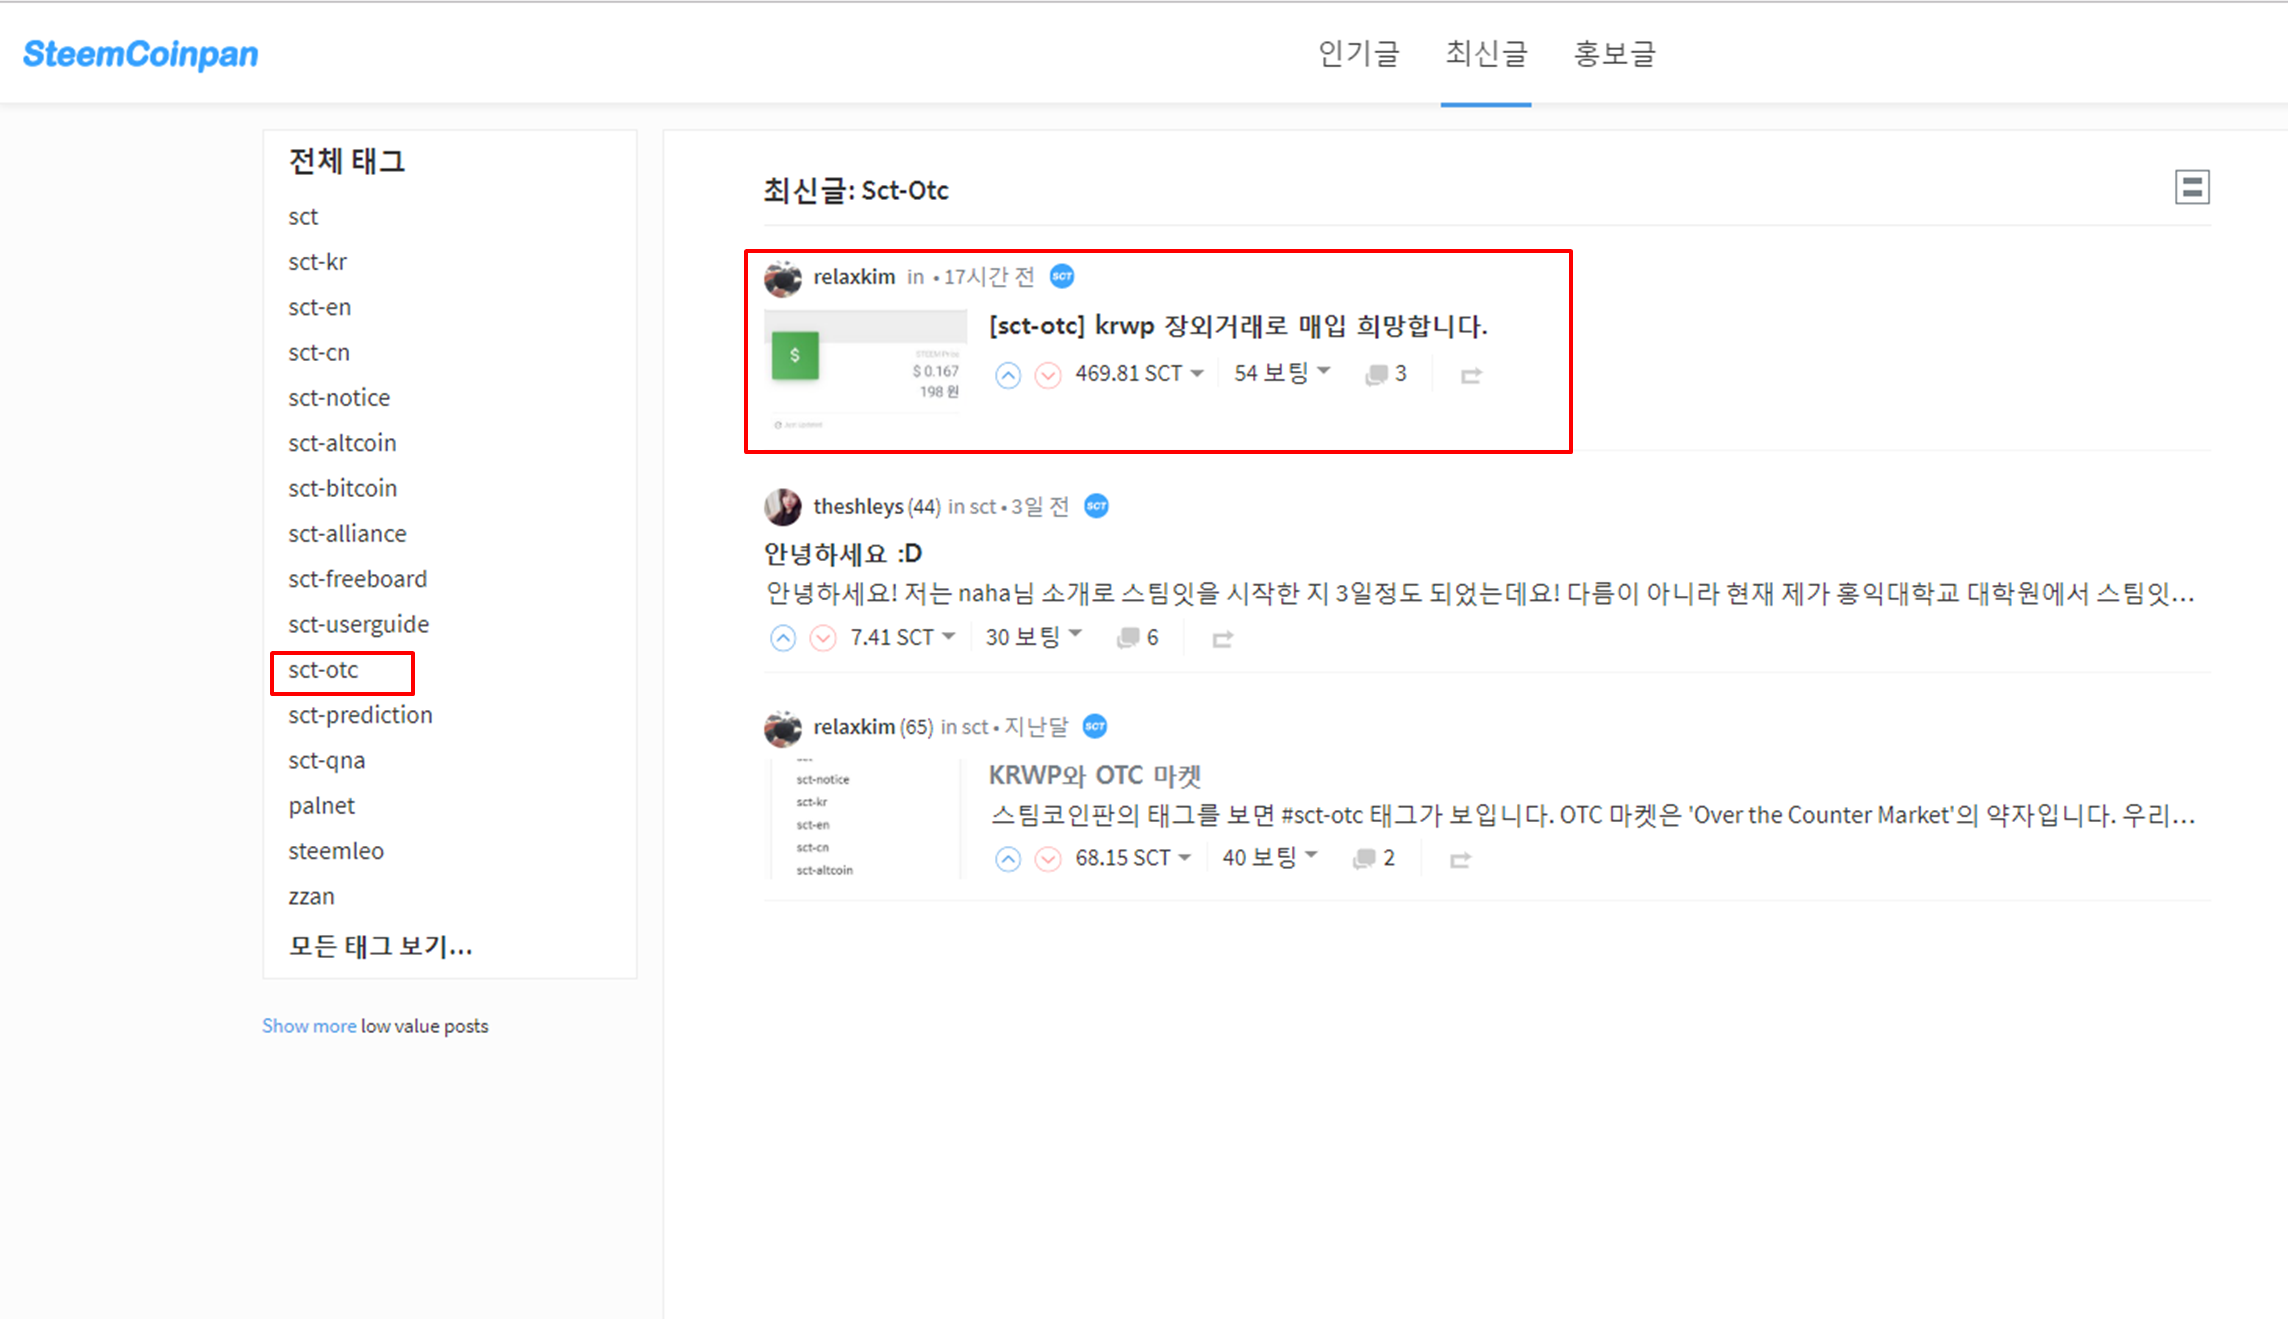Select the sct-altcoin tag

[342, 442]
